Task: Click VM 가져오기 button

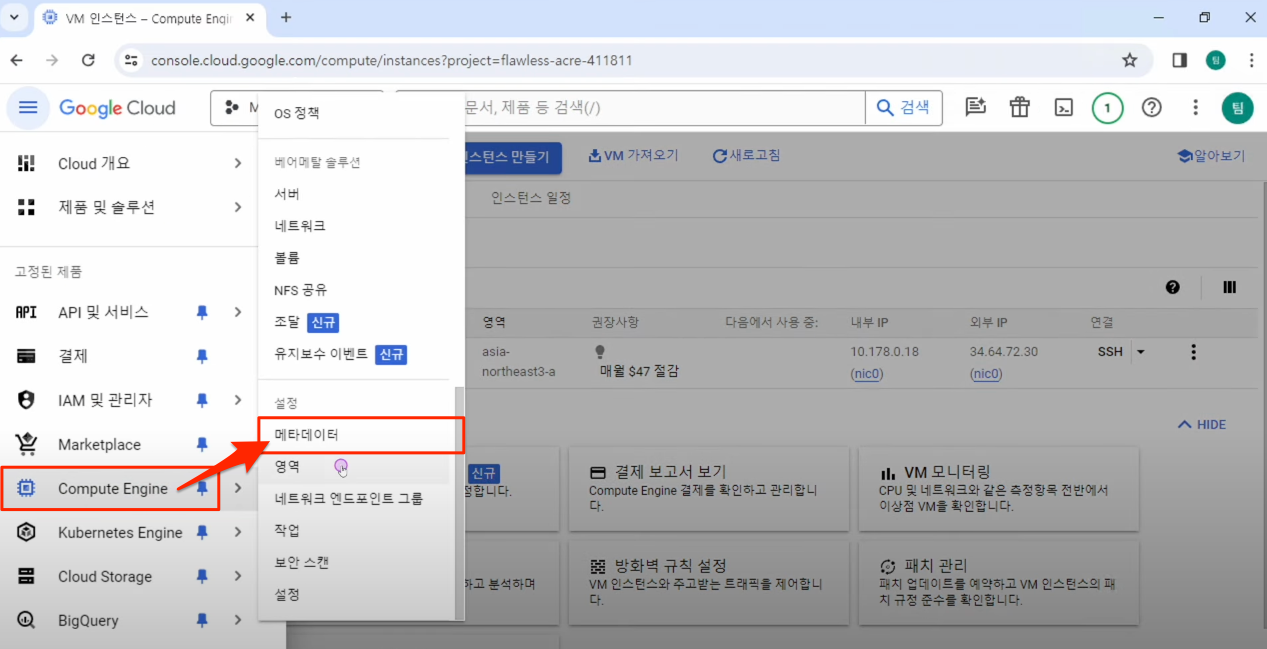Action: 634,156
